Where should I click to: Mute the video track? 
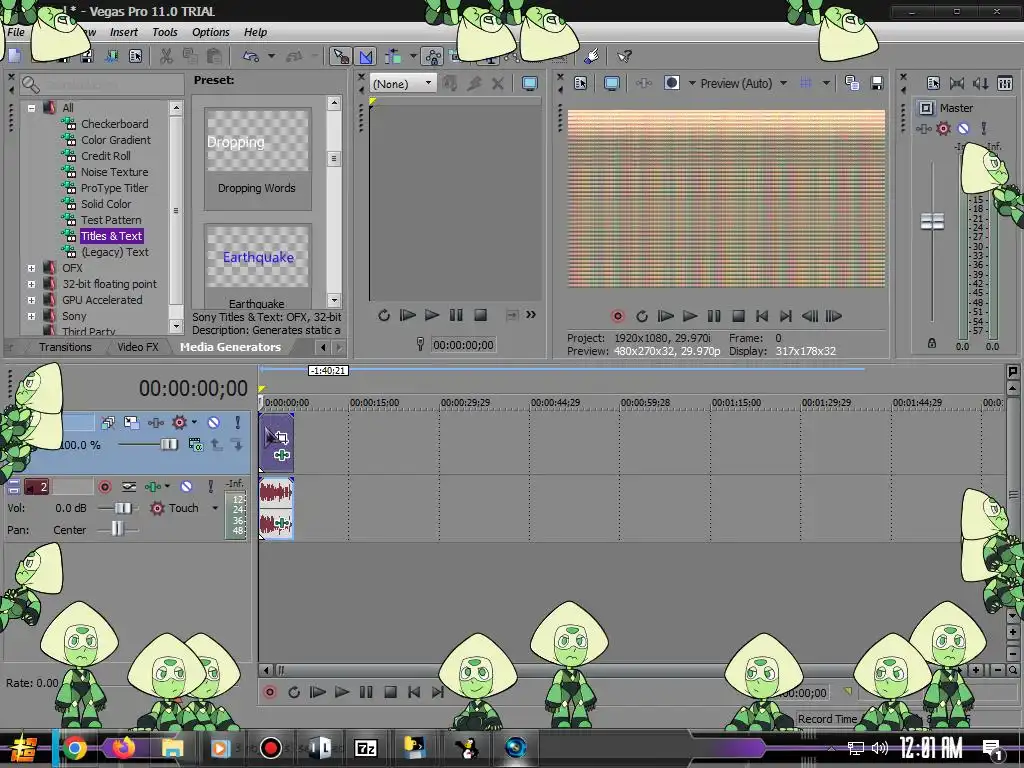tap(214, 423)
